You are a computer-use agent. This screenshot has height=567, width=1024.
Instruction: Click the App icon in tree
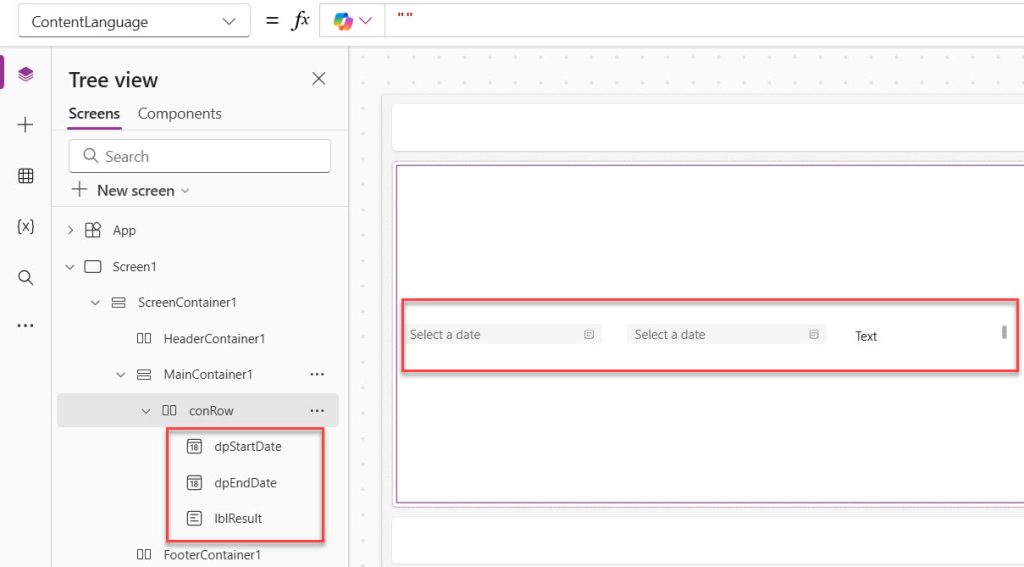(x=93, y=230)
